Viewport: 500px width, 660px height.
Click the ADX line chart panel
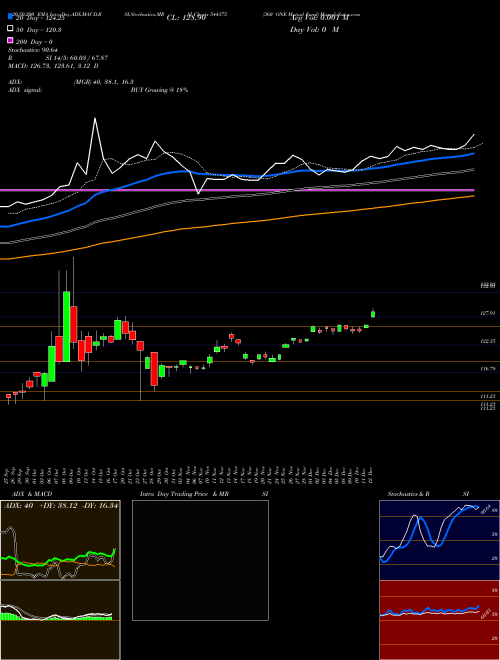(60, 540)
